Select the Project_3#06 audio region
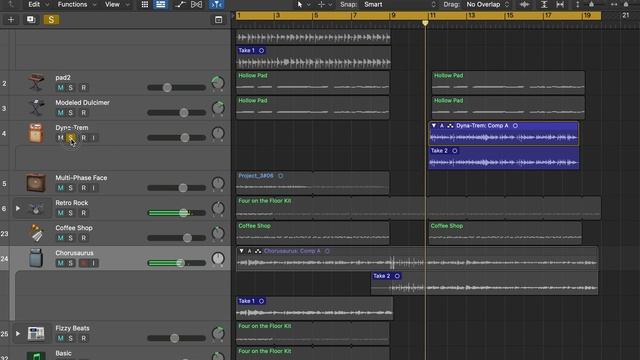Viewport: 640px width, 360px height. coord(312,183)
